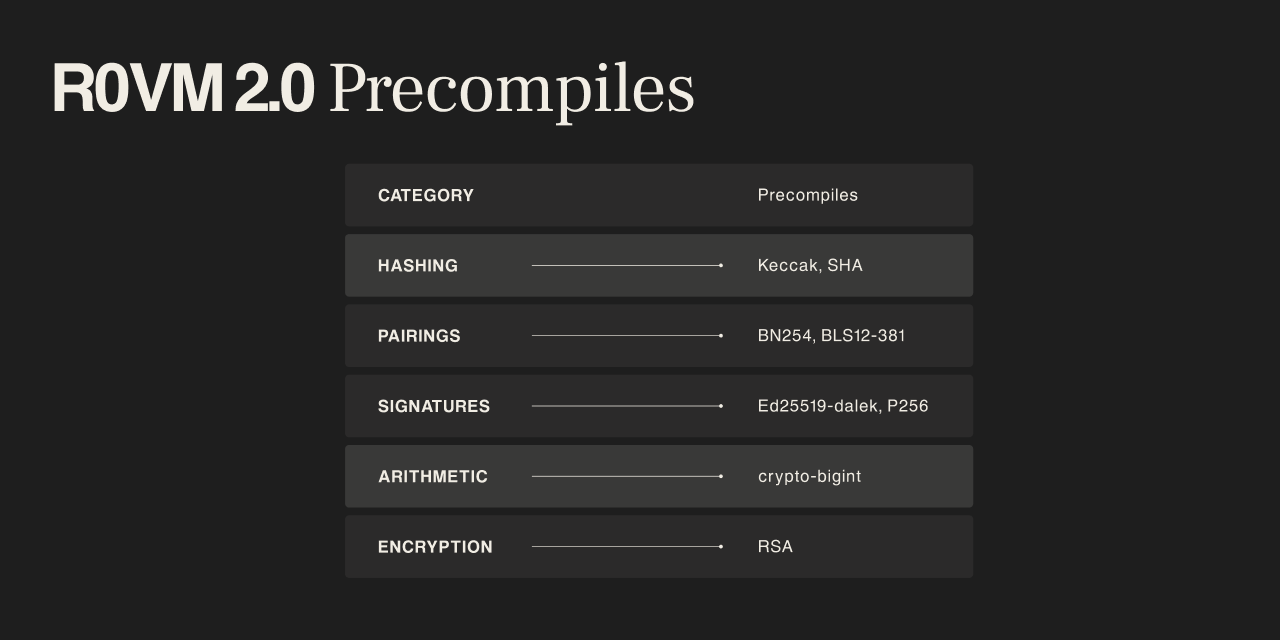The image size is (1280, 641).
Task: Click the RSA value
Action: (775, 547)
